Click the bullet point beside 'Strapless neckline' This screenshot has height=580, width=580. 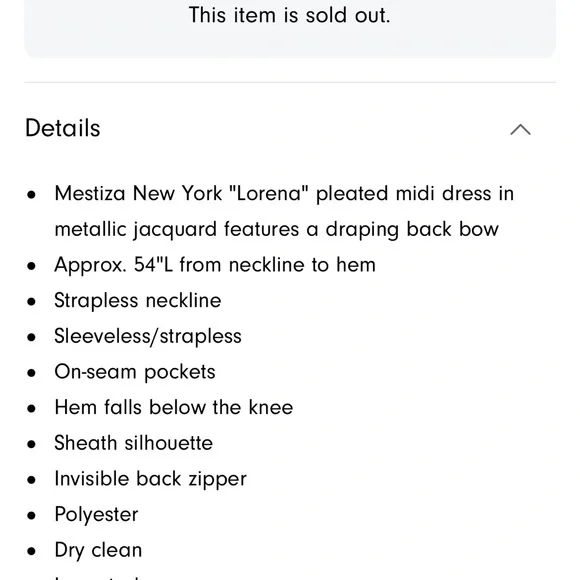click(x=31, y=301)
